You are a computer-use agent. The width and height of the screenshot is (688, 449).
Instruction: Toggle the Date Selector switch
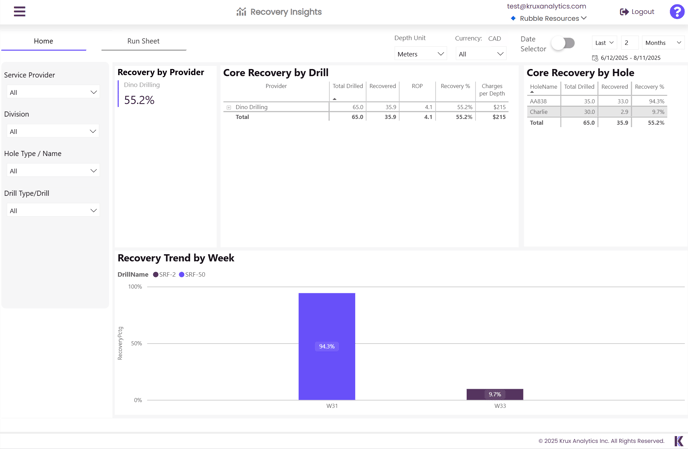coord(564,43)
